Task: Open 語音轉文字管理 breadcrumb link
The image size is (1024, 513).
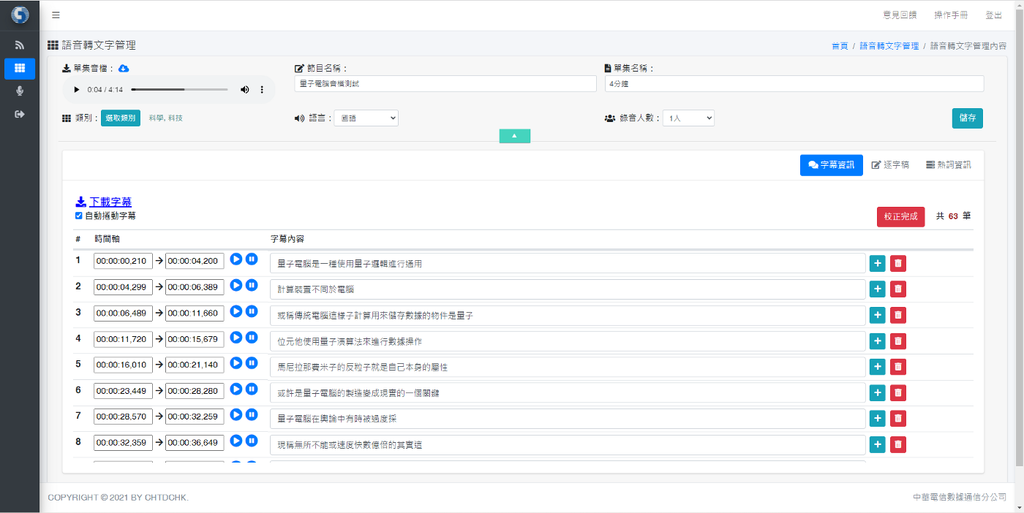Action: [889, 46]
